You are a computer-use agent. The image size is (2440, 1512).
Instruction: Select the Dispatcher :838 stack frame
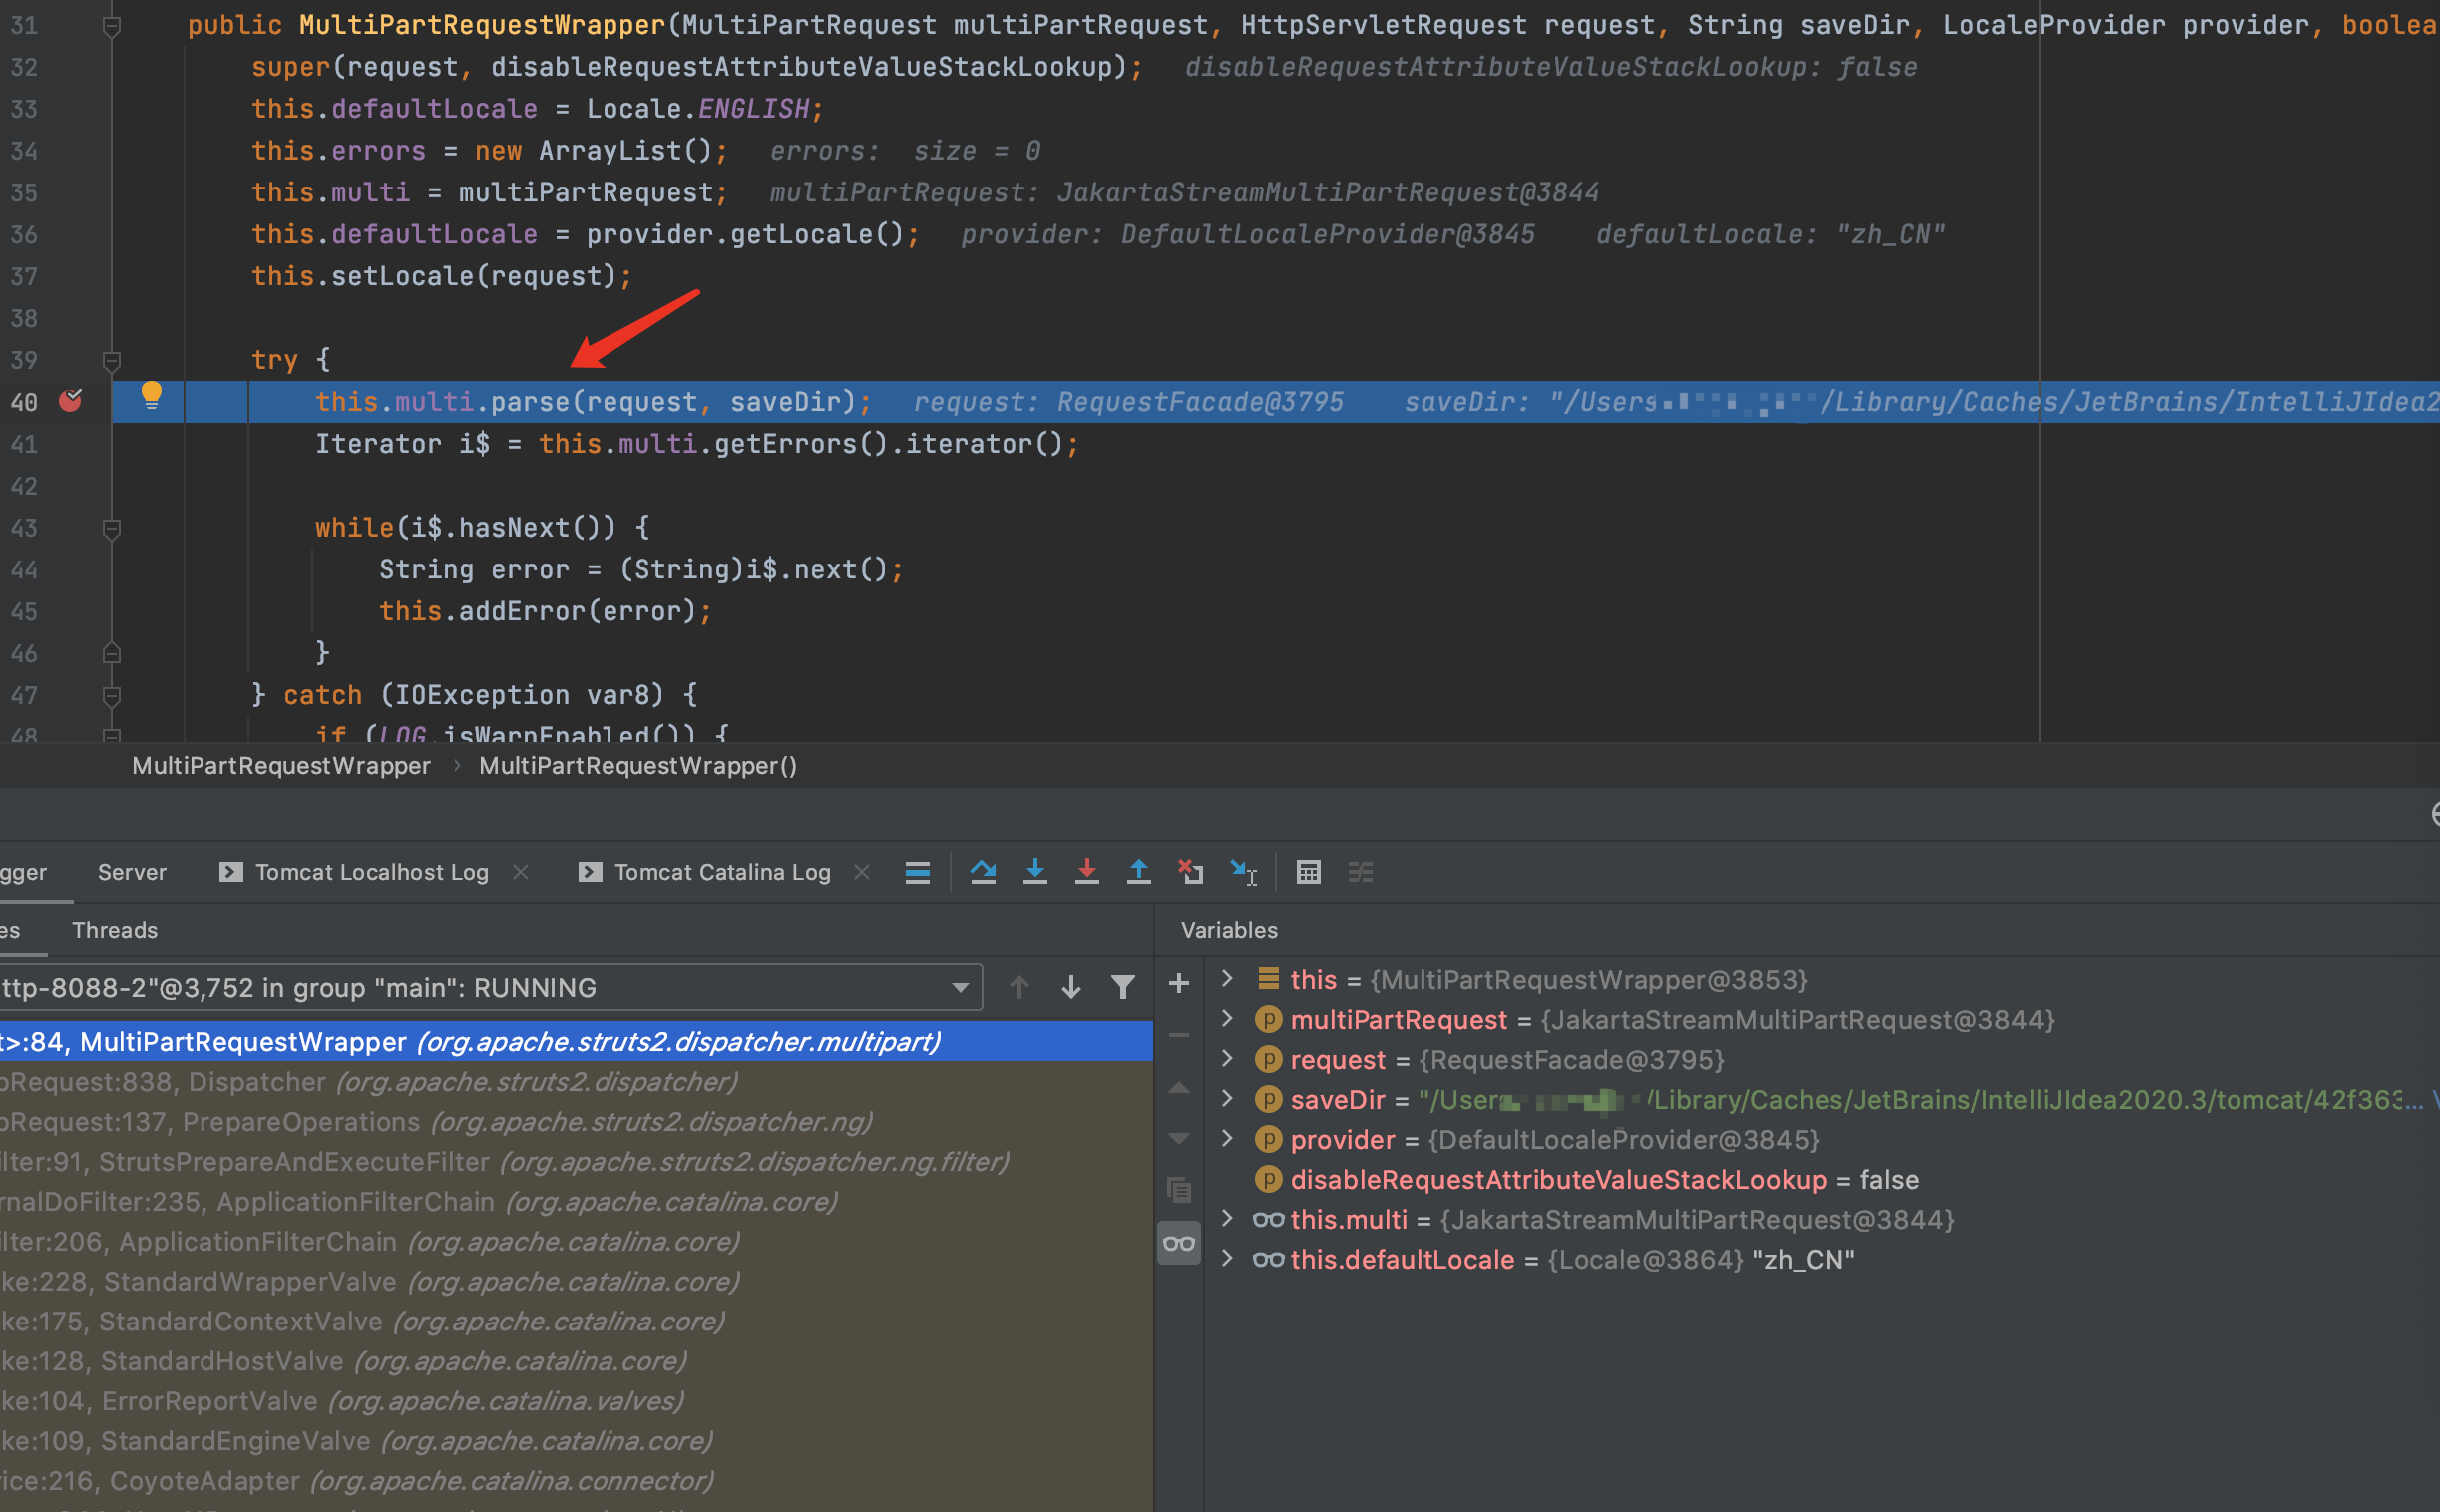pos(576,1082)
